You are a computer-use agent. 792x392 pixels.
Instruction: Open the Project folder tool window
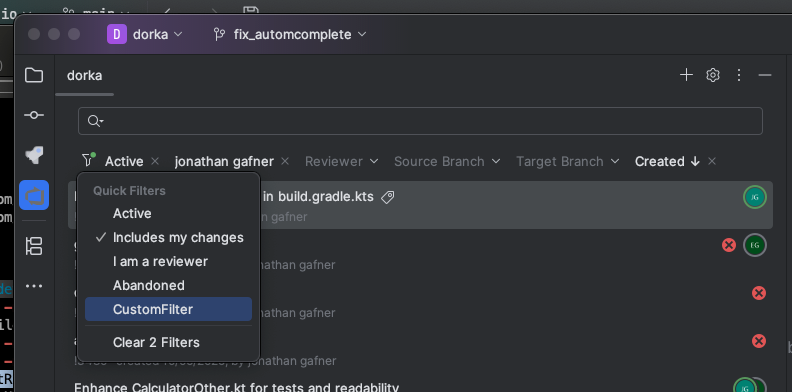coord(34,75)
